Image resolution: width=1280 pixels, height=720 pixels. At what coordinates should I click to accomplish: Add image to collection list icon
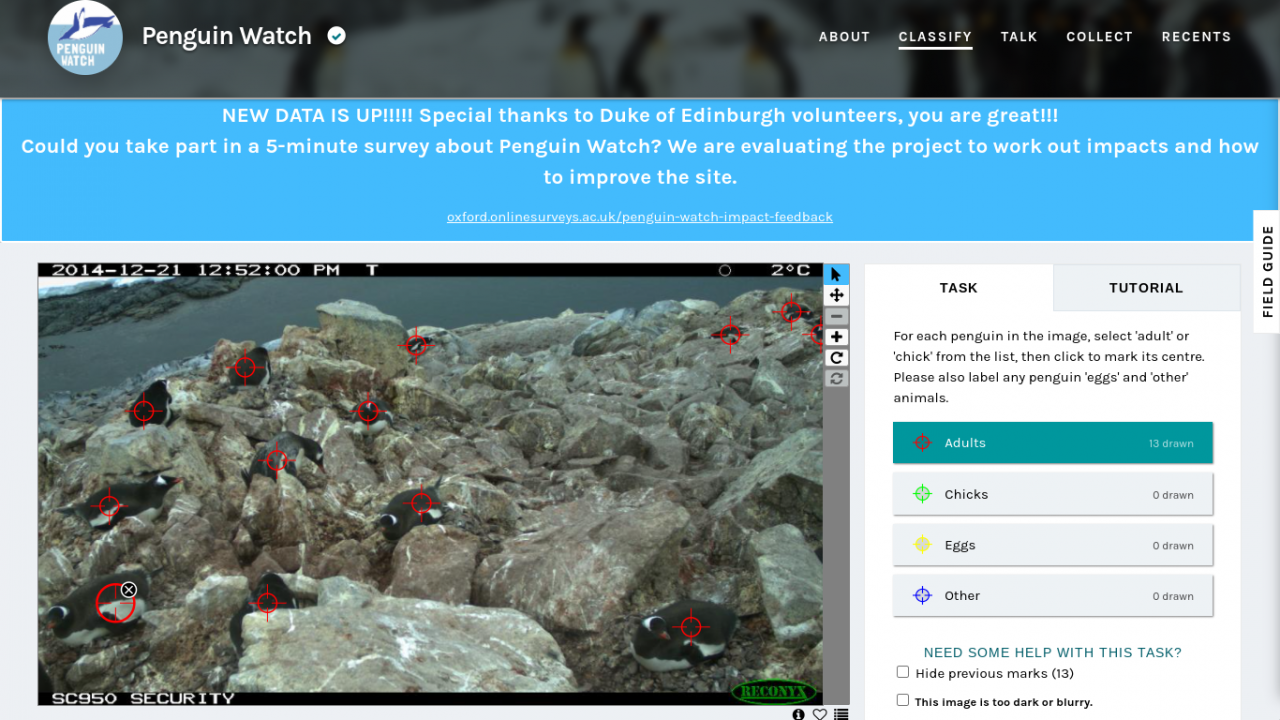tap(841, 714)
